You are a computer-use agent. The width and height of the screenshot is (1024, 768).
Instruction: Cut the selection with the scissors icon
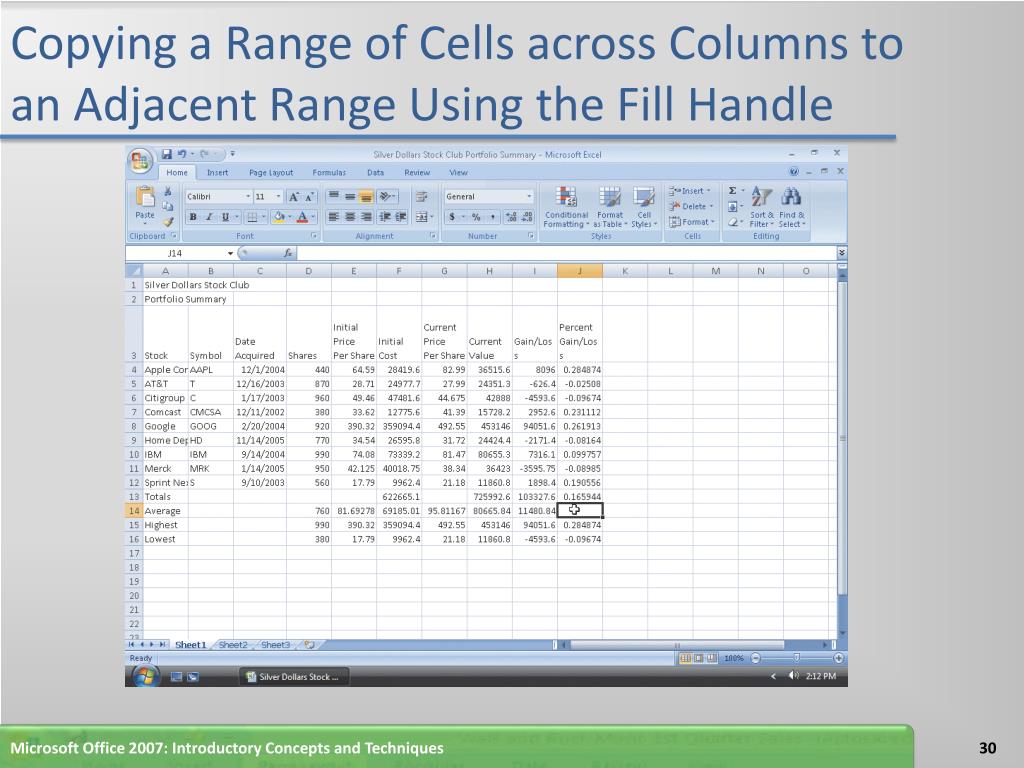click(x=168, y=191)
